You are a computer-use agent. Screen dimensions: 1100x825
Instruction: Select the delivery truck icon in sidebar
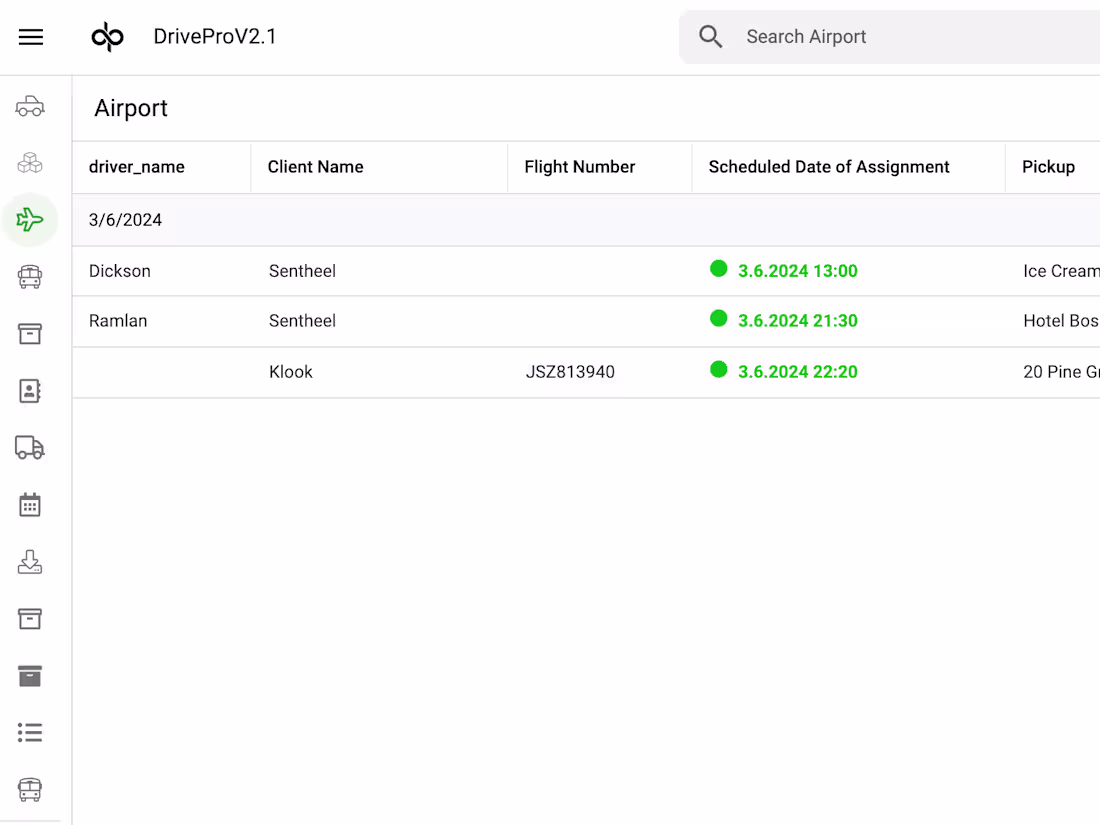coord(30,447)
